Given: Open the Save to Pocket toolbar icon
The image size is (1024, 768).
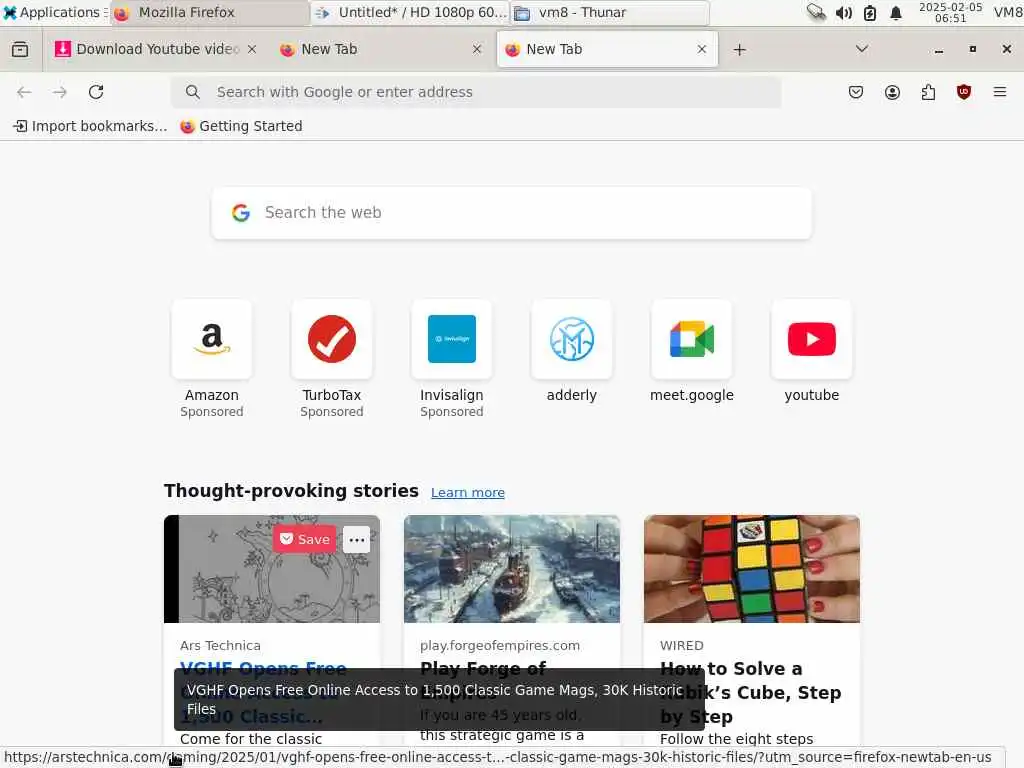Looking at the screenshot, I should point(856,92).
